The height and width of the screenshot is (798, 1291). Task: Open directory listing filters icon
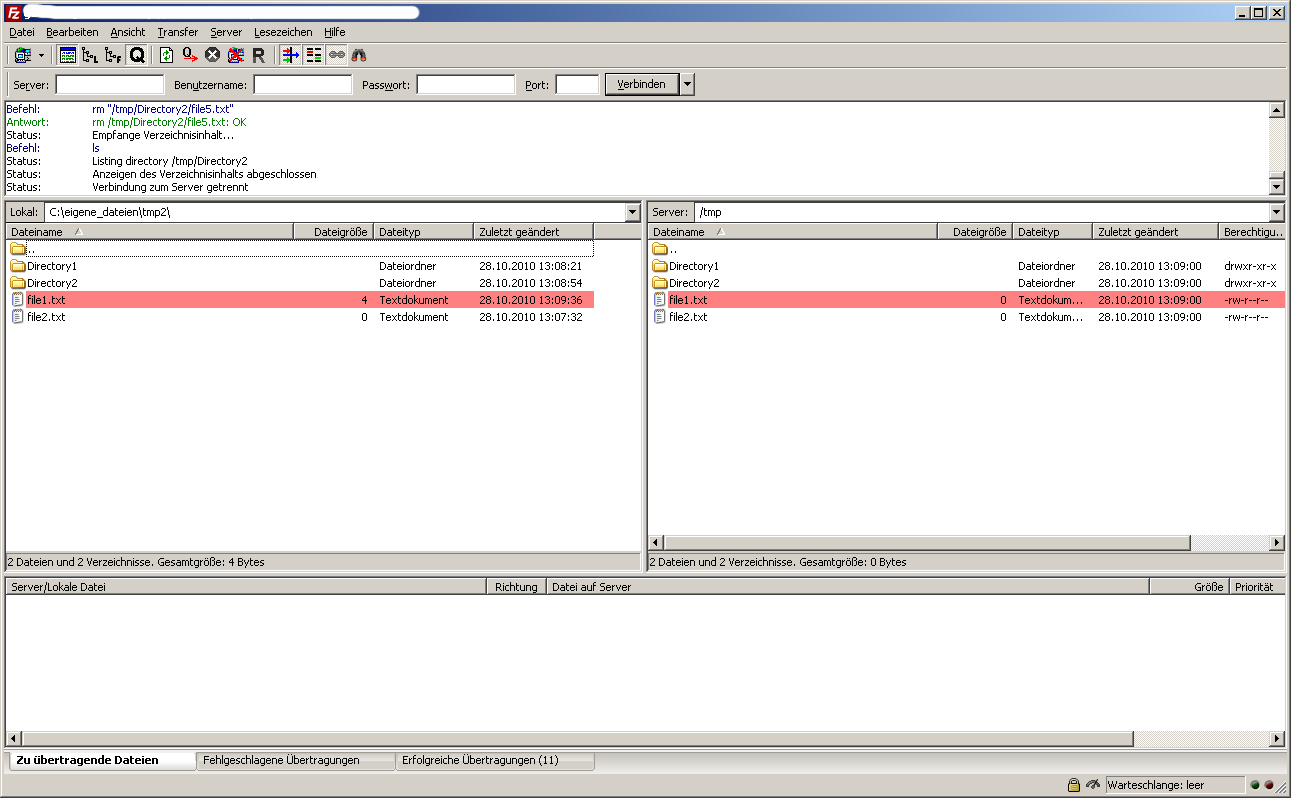(x=290, y=55)
